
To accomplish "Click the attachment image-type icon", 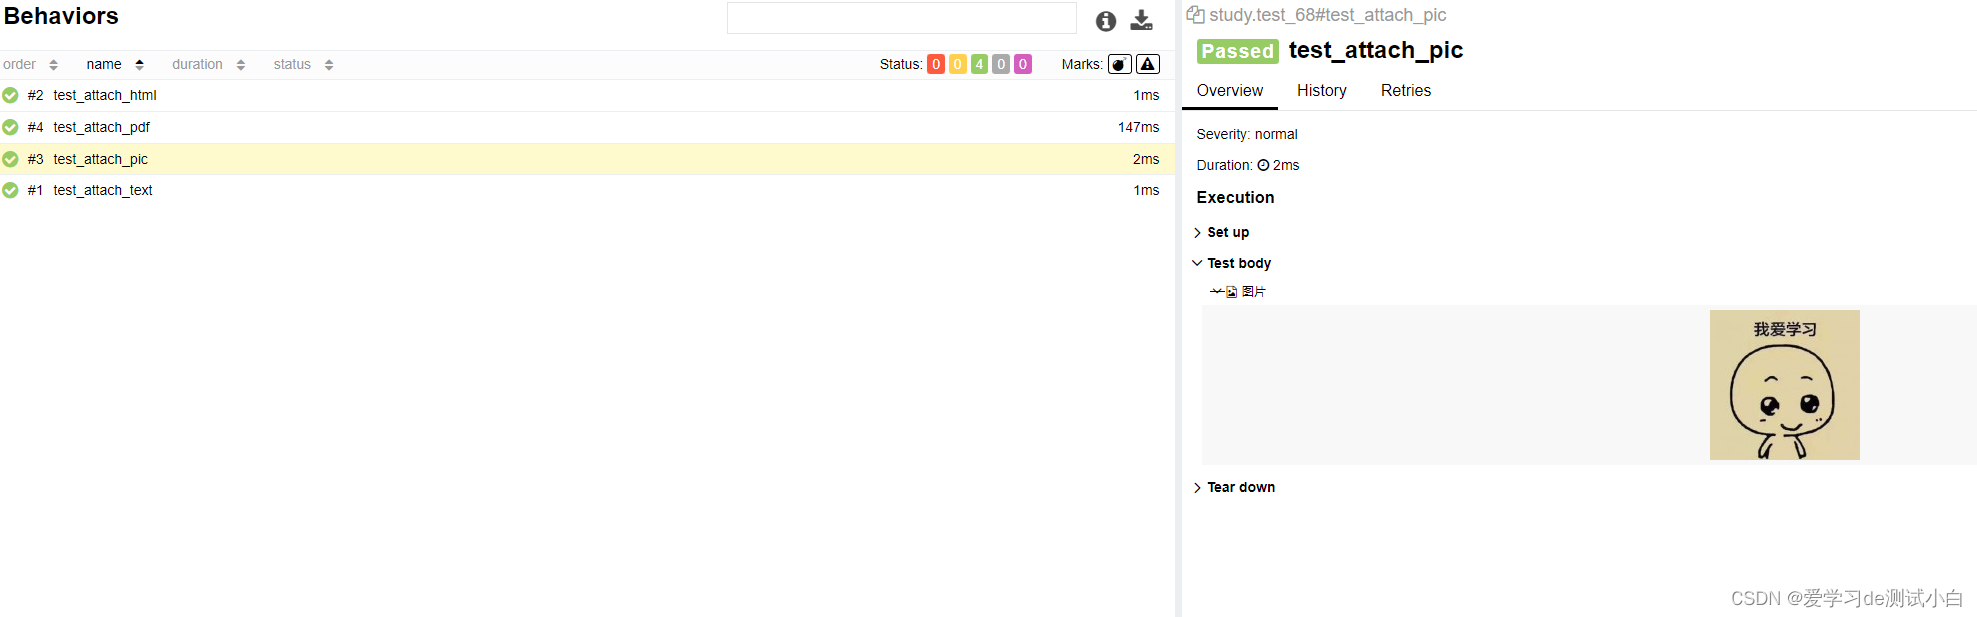I will [1231, 292].
